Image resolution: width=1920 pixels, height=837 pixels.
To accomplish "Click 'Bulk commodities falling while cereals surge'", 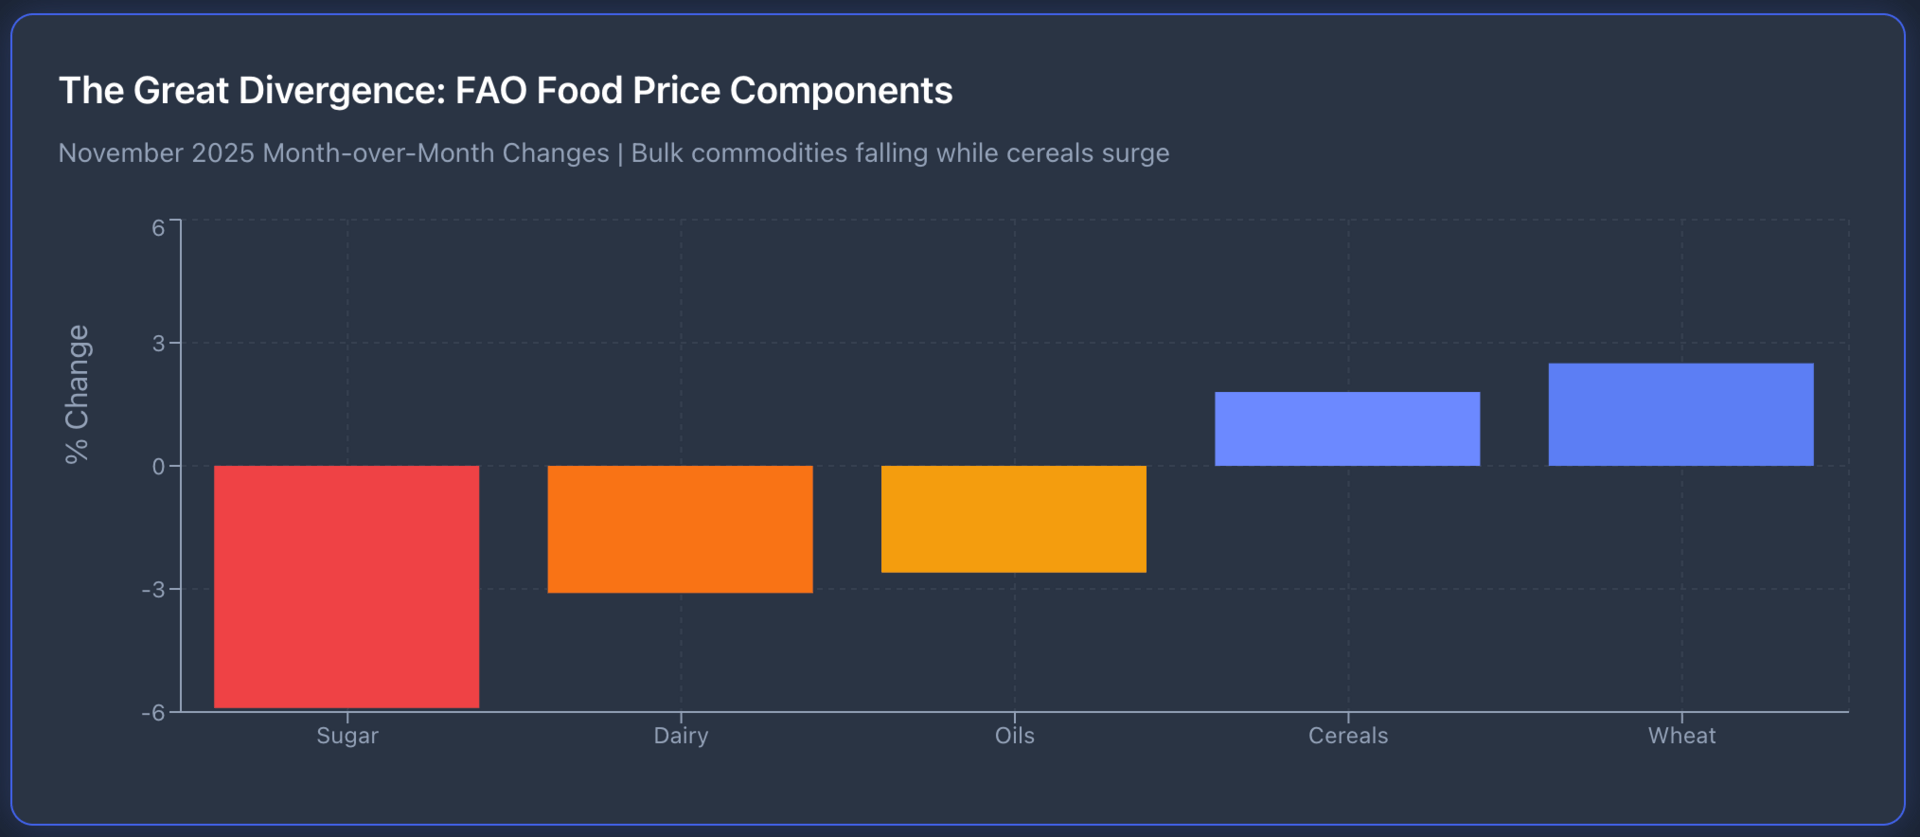I will click(900, 153).
